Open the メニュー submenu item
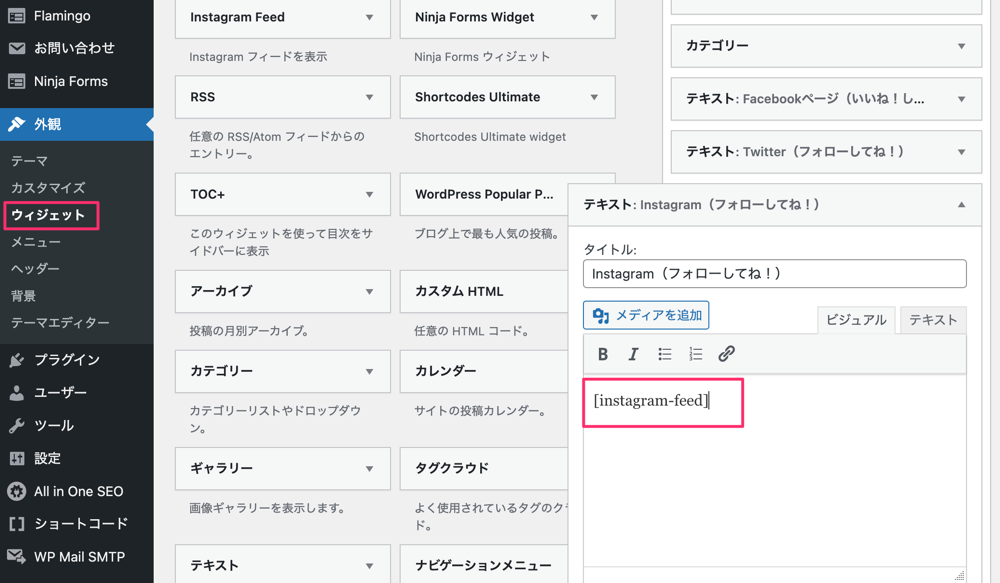Image resolution: width=1000 pixels, height=583 pixels. point(36,242)
